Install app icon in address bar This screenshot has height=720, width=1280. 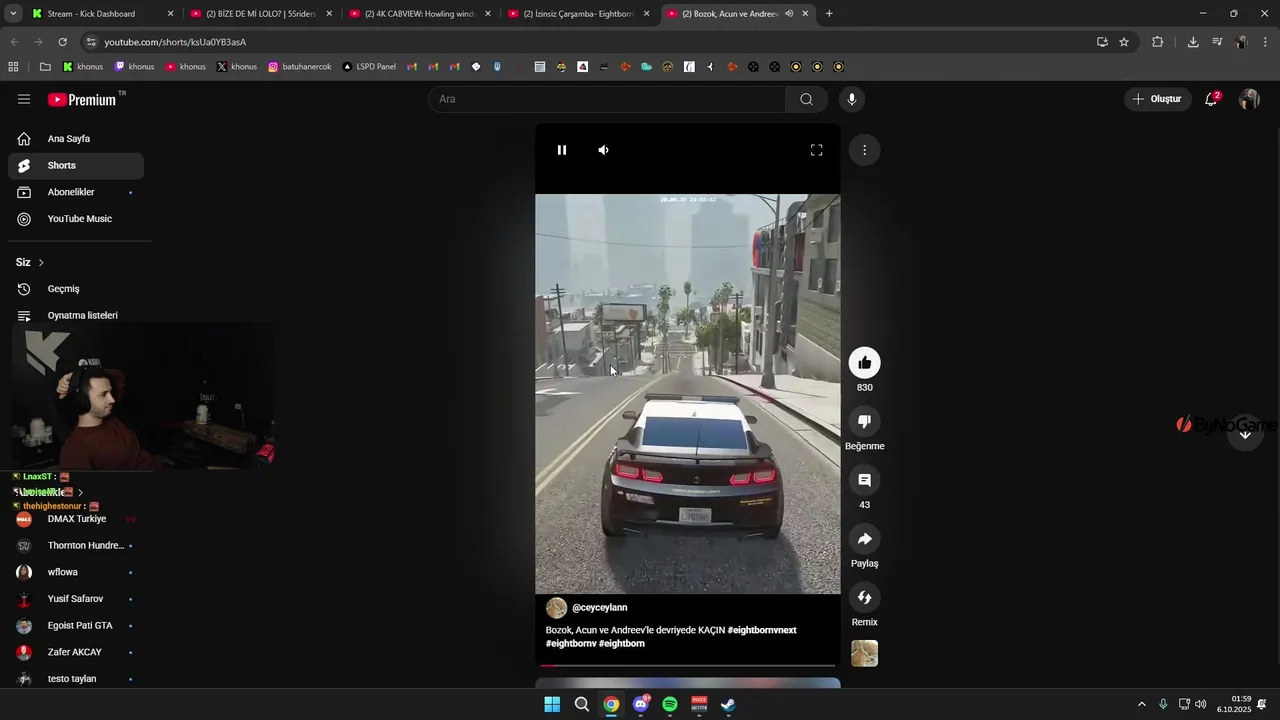click(x=1102, y=42)
